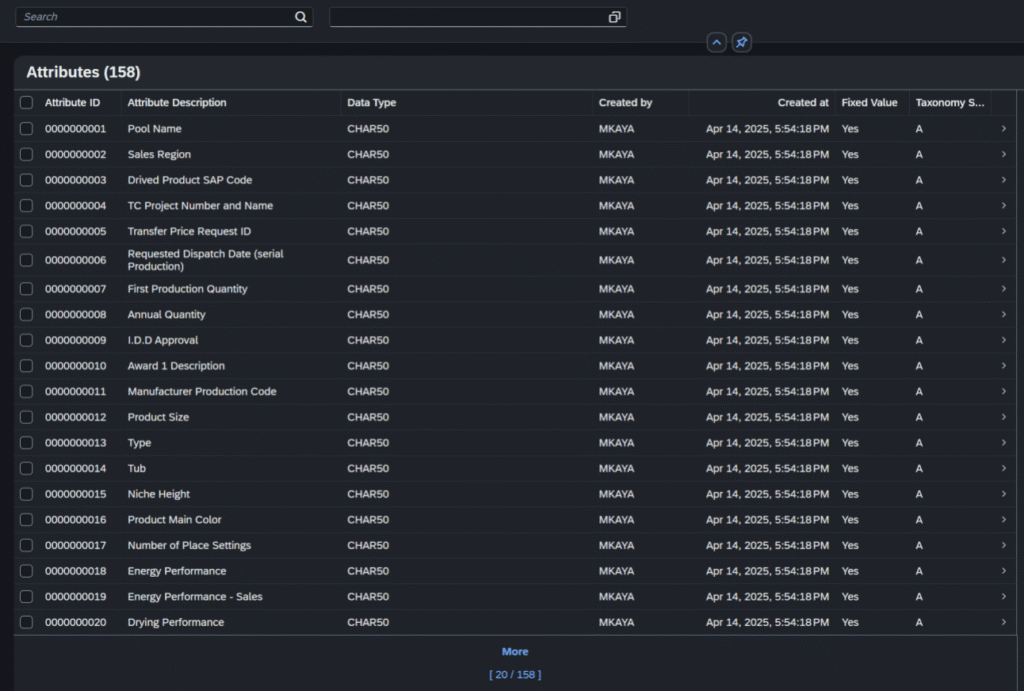This screenshot has width=1024, height=691.
Task: Click the Data Type column header
Action: pos(372,103)
